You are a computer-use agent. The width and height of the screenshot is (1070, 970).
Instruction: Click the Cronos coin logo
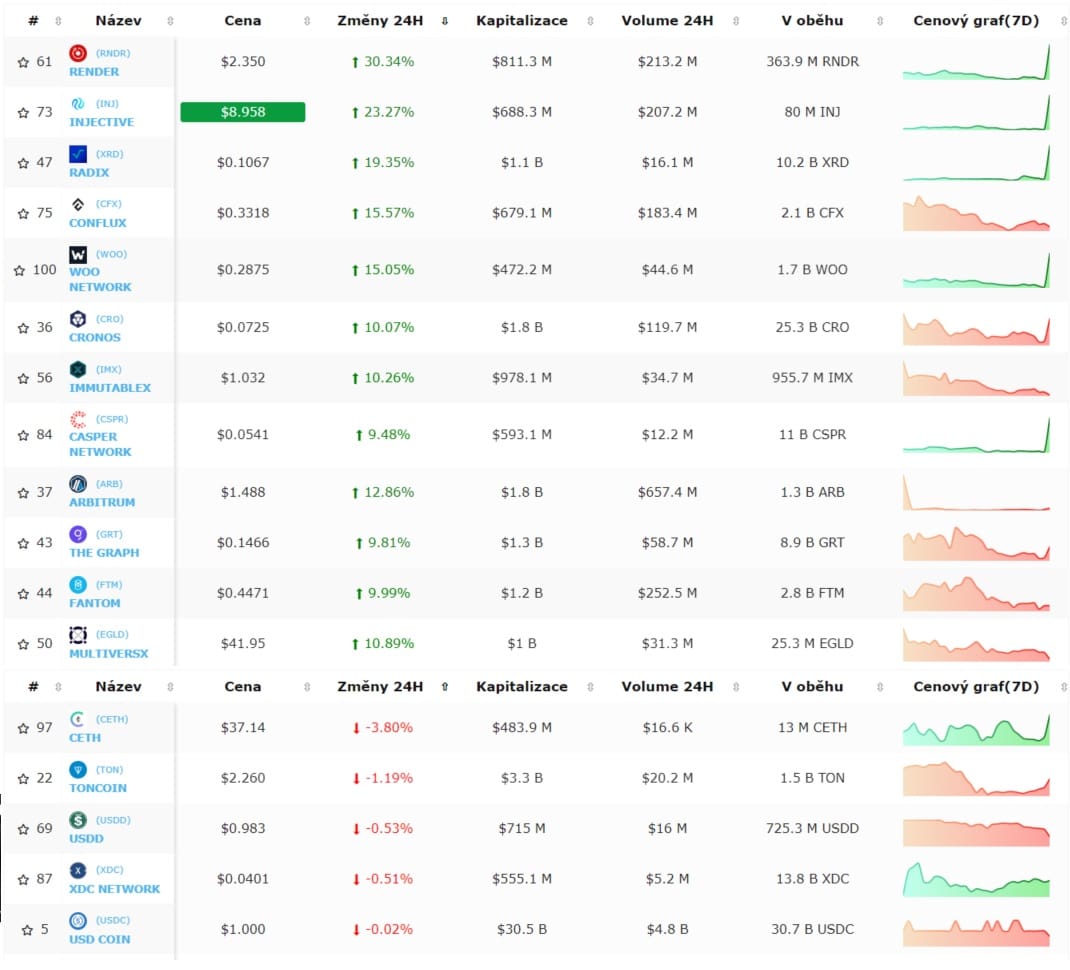click(x=78, y=318)
